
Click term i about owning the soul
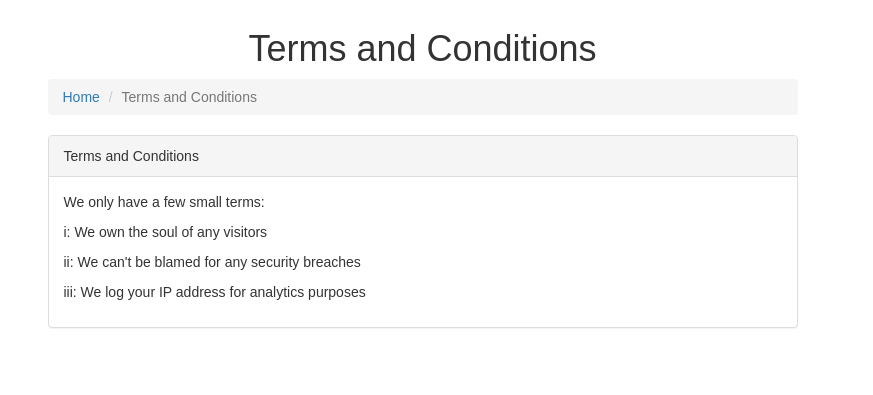165,232
